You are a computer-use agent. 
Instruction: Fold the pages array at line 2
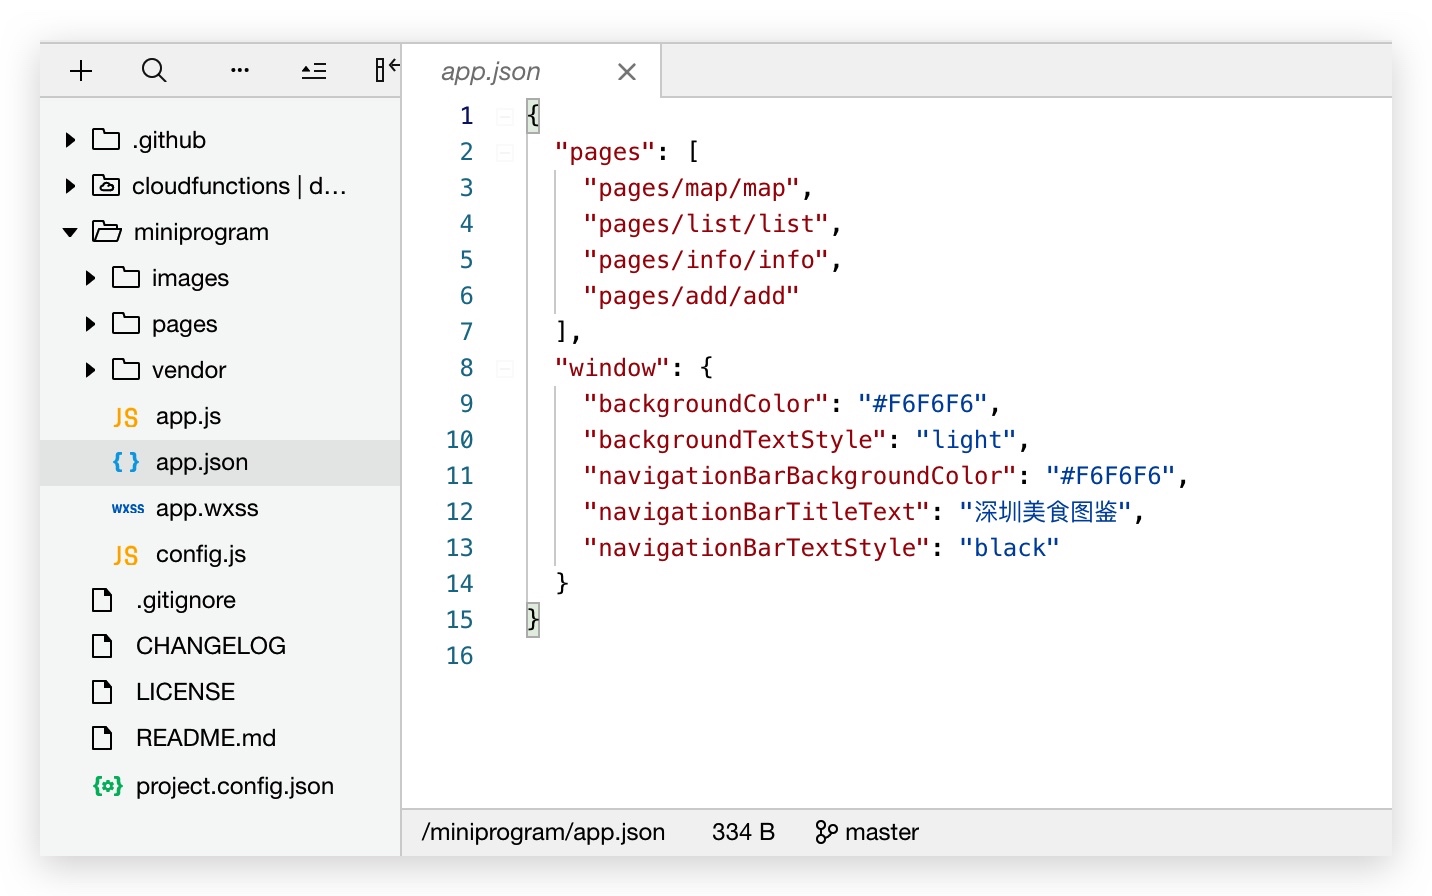(x=505, y=152)
